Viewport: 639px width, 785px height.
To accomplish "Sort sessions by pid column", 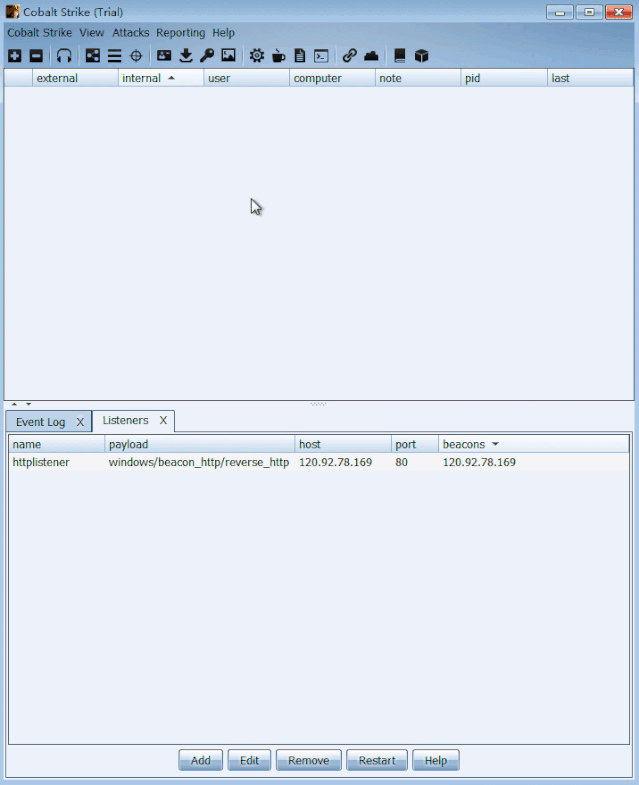I will tap(504, 78).
